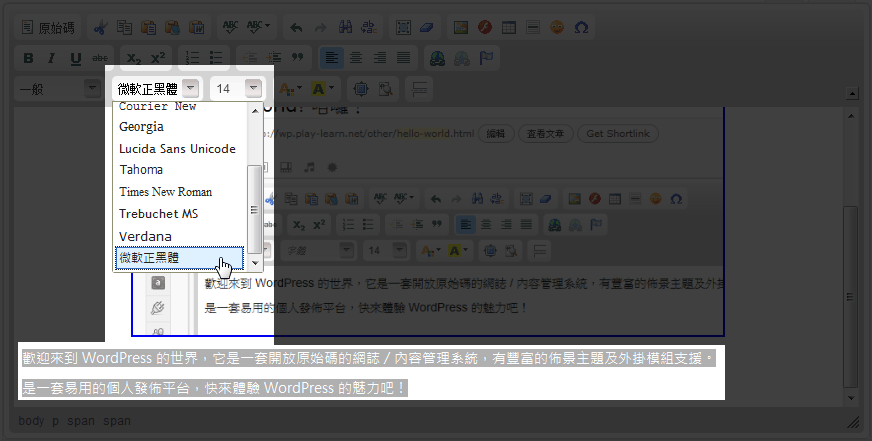Open Find with binoculars icon
Screen dimensions: 872x441
tap(345, 27)
